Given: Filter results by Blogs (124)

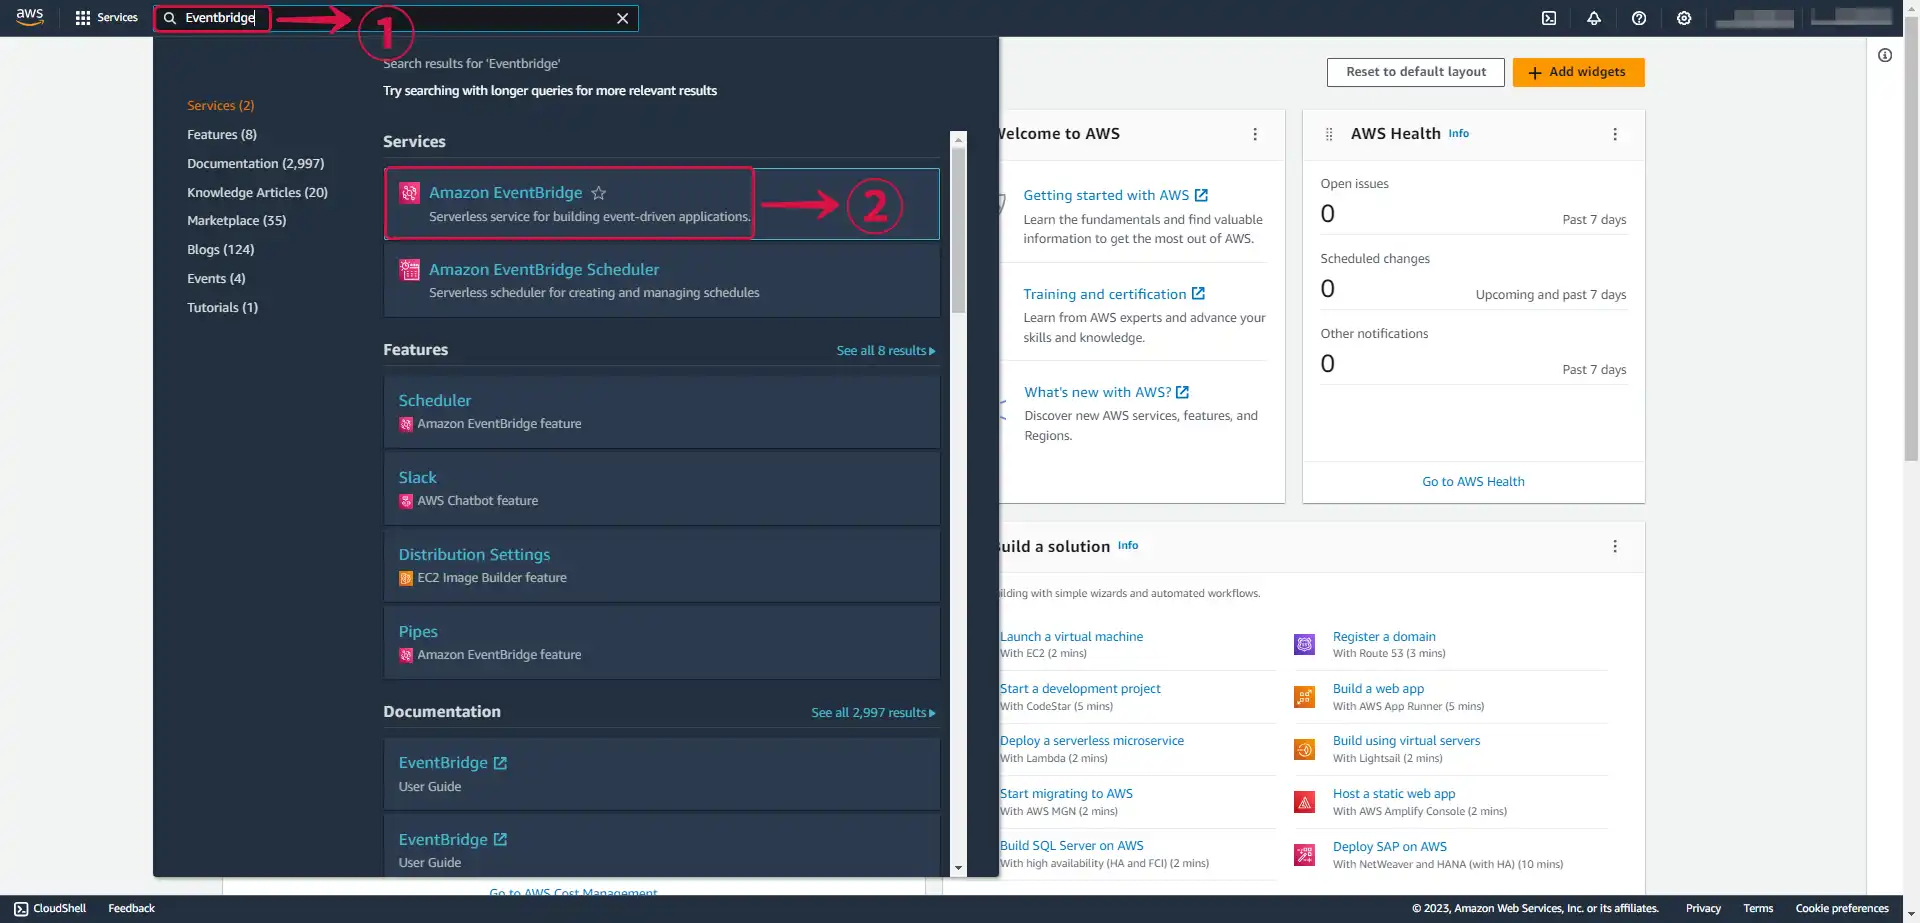Looking at the screenshot, I should pos(221,249).
